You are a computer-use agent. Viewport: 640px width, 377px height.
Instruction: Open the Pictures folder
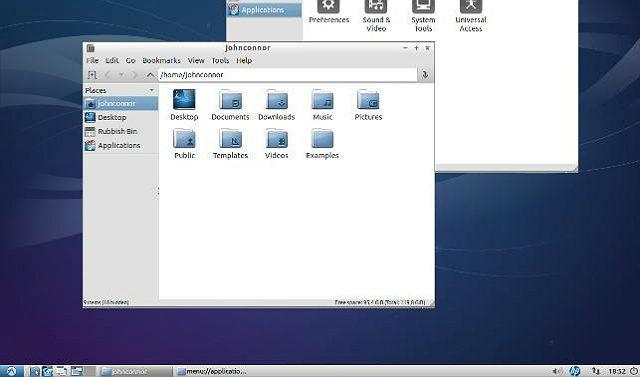368,105
